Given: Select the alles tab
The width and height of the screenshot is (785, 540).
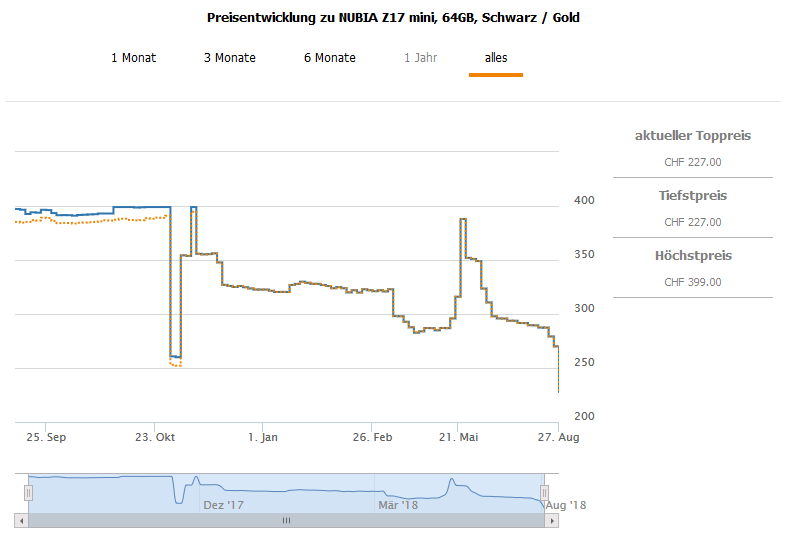Looking at the screenshot, I should click(496, 58).
